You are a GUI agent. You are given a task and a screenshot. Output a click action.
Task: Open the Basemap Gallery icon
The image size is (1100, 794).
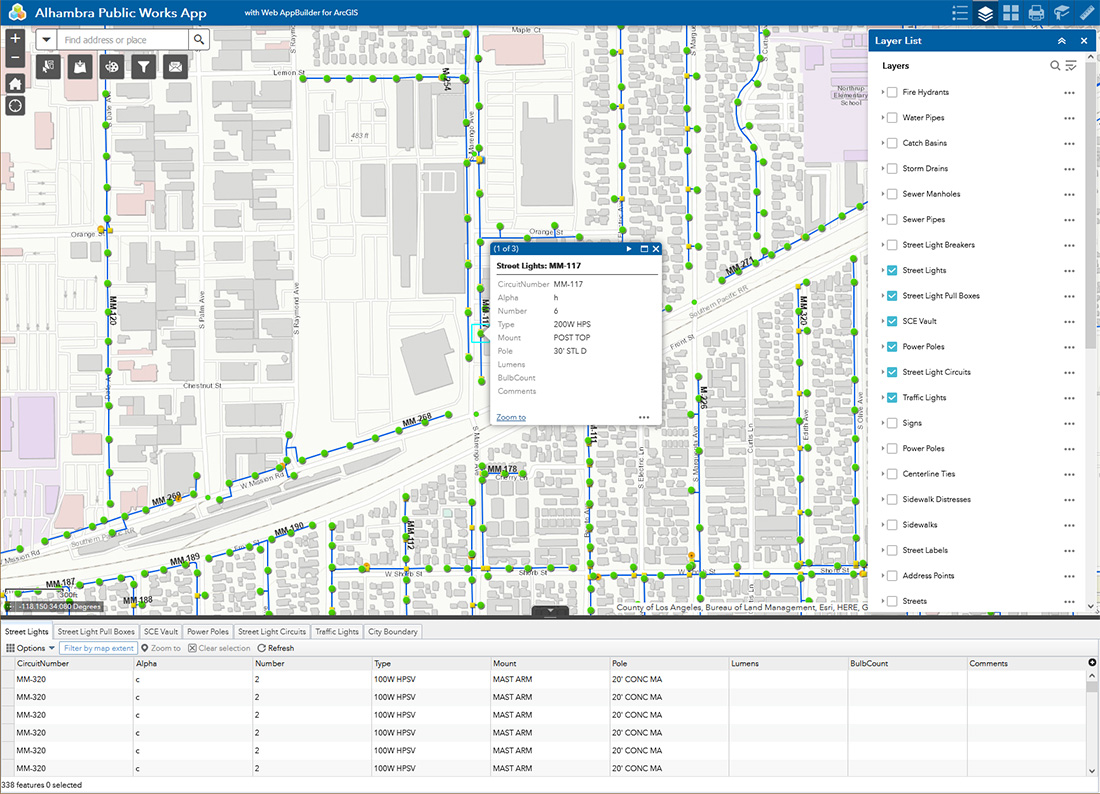coord(1010,13)
